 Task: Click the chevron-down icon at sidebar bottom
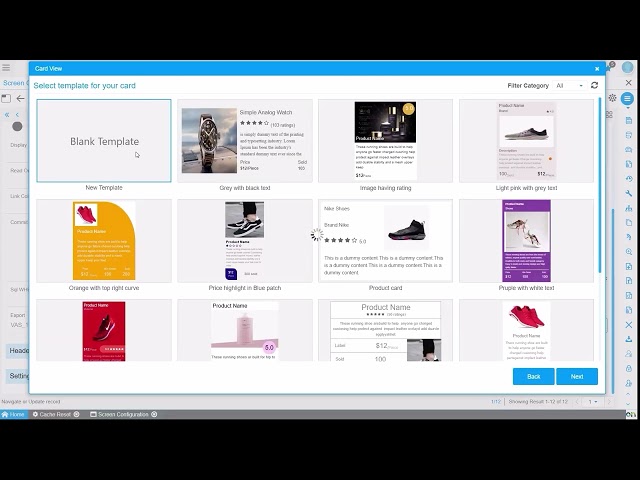point(629,404)
